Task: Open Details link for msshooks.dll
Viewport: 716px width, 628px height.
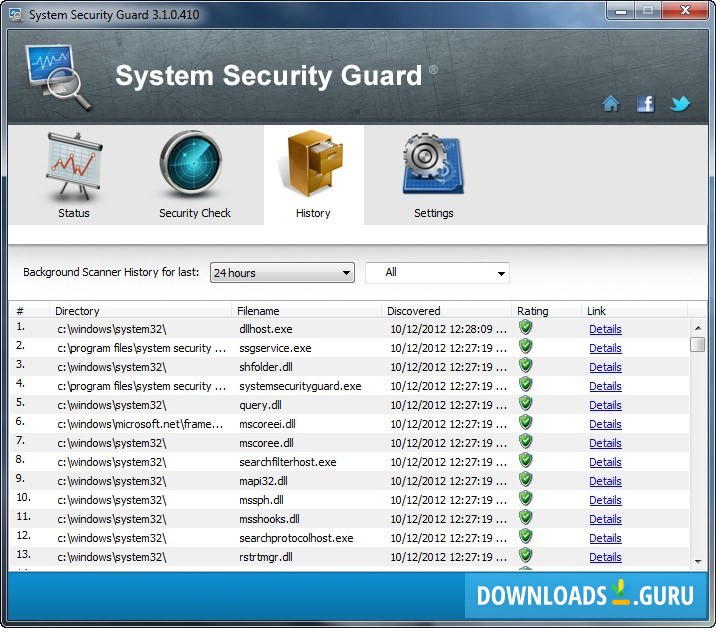Action: pyautogui.click(x=605, y=519)
